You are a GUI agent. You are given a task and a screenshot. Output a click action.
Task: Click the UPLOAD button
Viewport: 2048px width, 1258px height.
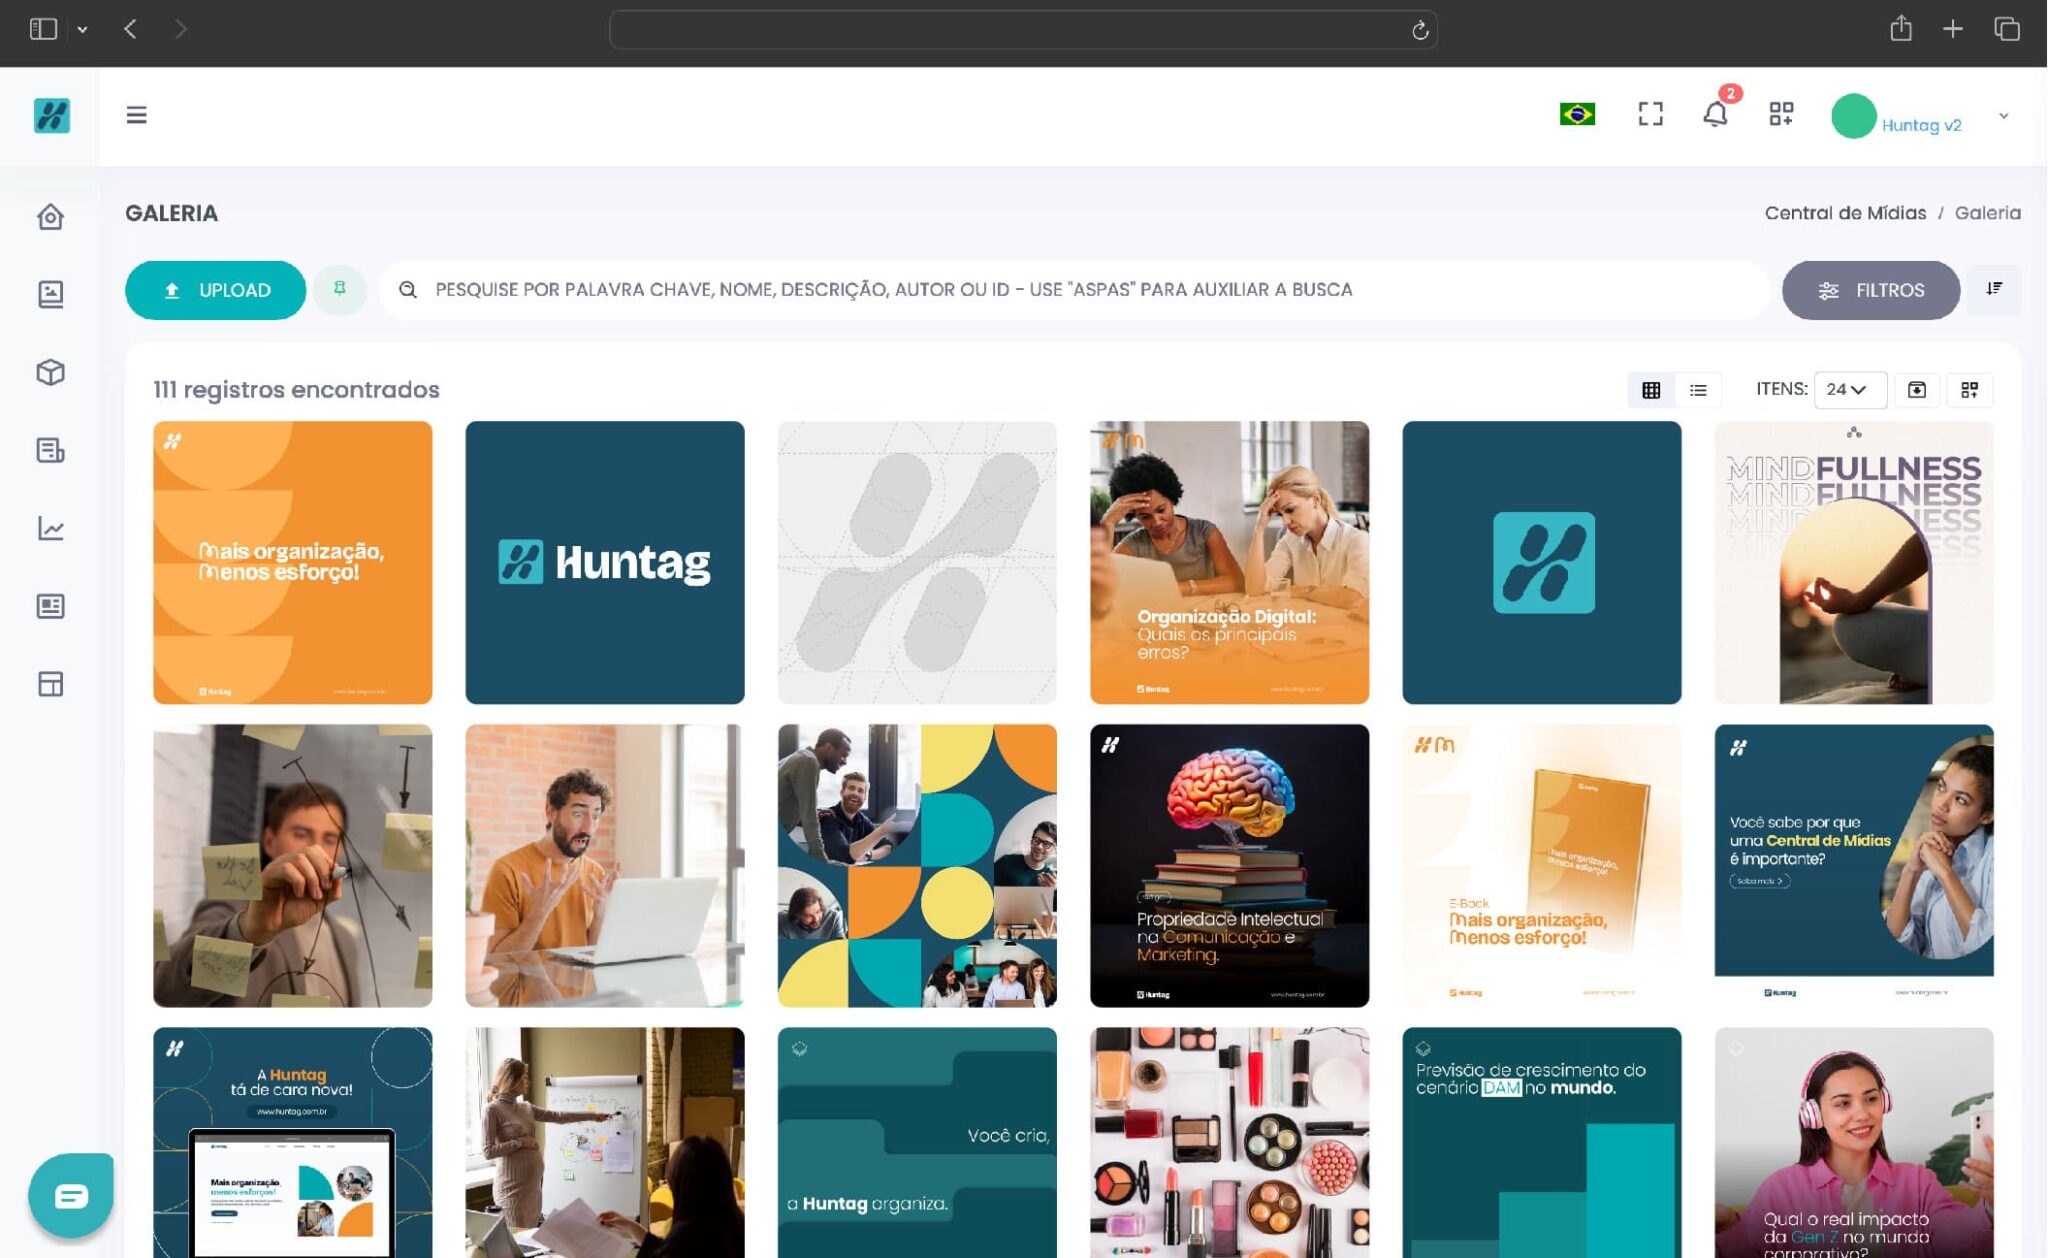[215, 290]
